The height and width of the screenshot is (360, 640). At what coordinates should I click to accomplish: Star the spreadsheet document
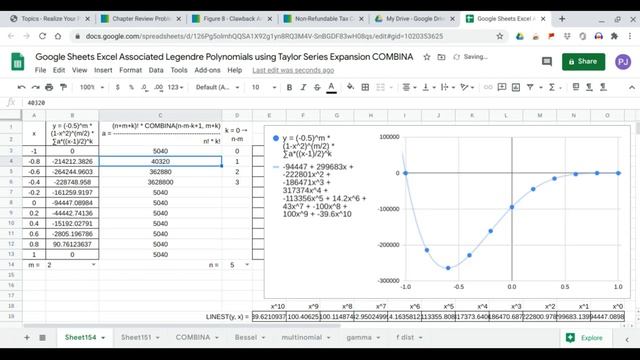tap(427, 57)
